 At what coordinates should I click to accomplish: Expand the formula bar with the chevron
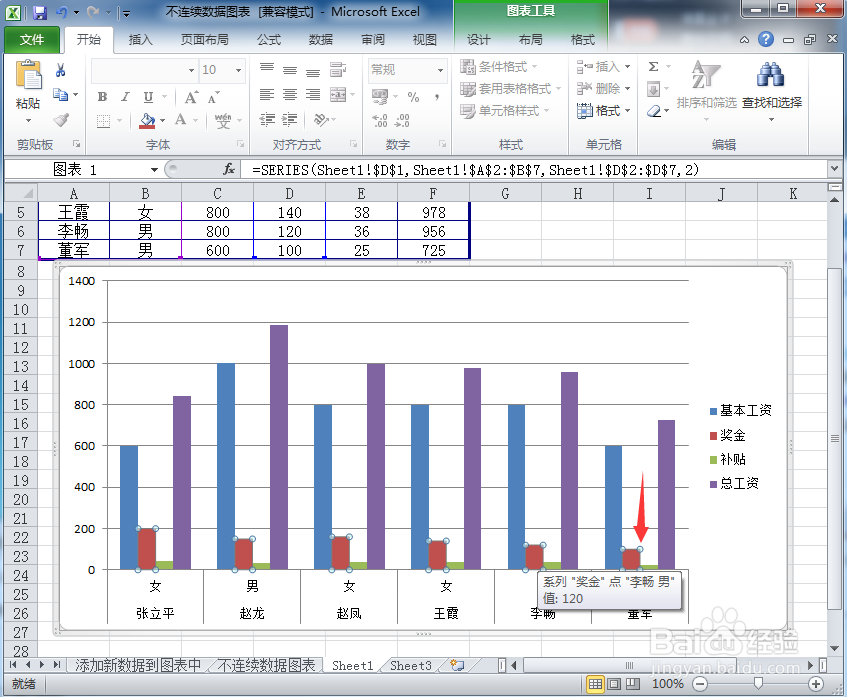[x=835, y=169]
